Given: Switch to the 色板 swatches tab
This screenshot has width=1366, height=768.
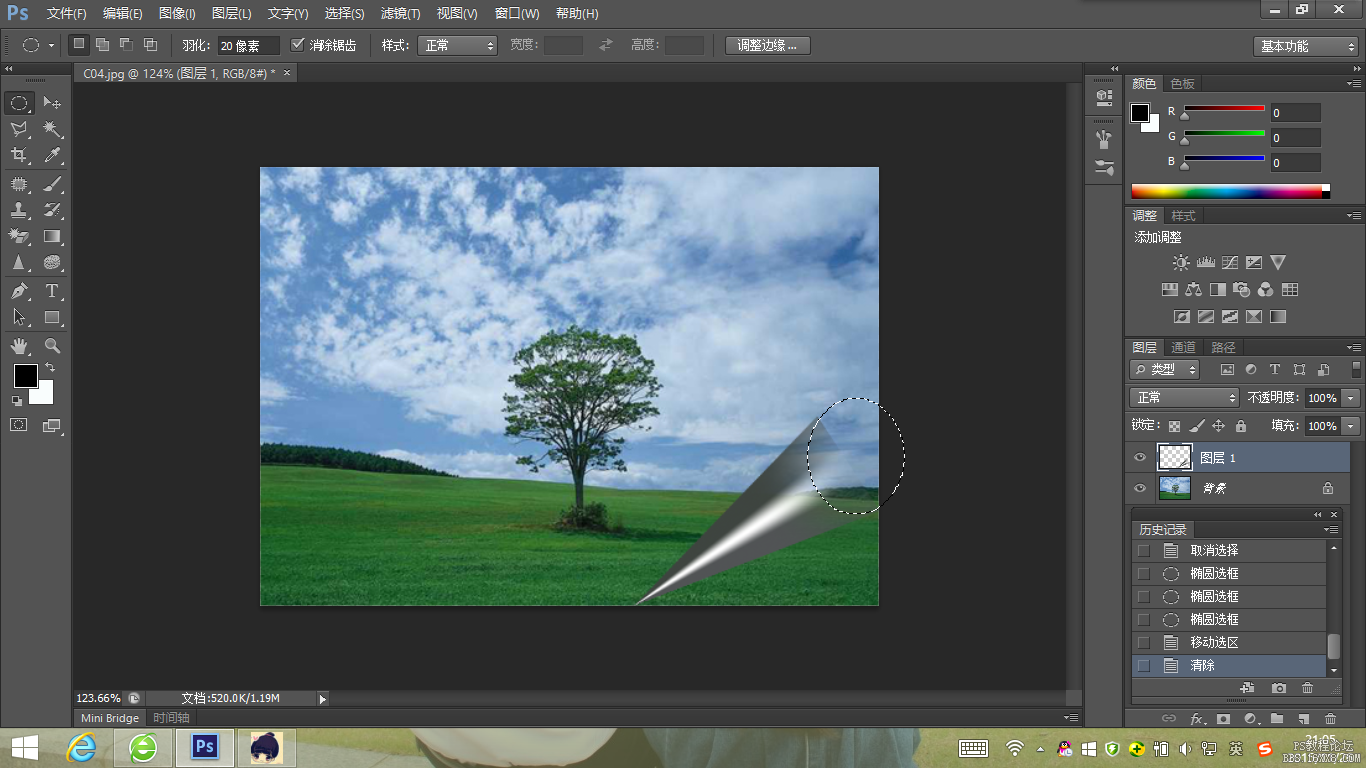Looking at the screenshot, I should click(x=1183, y=84).
